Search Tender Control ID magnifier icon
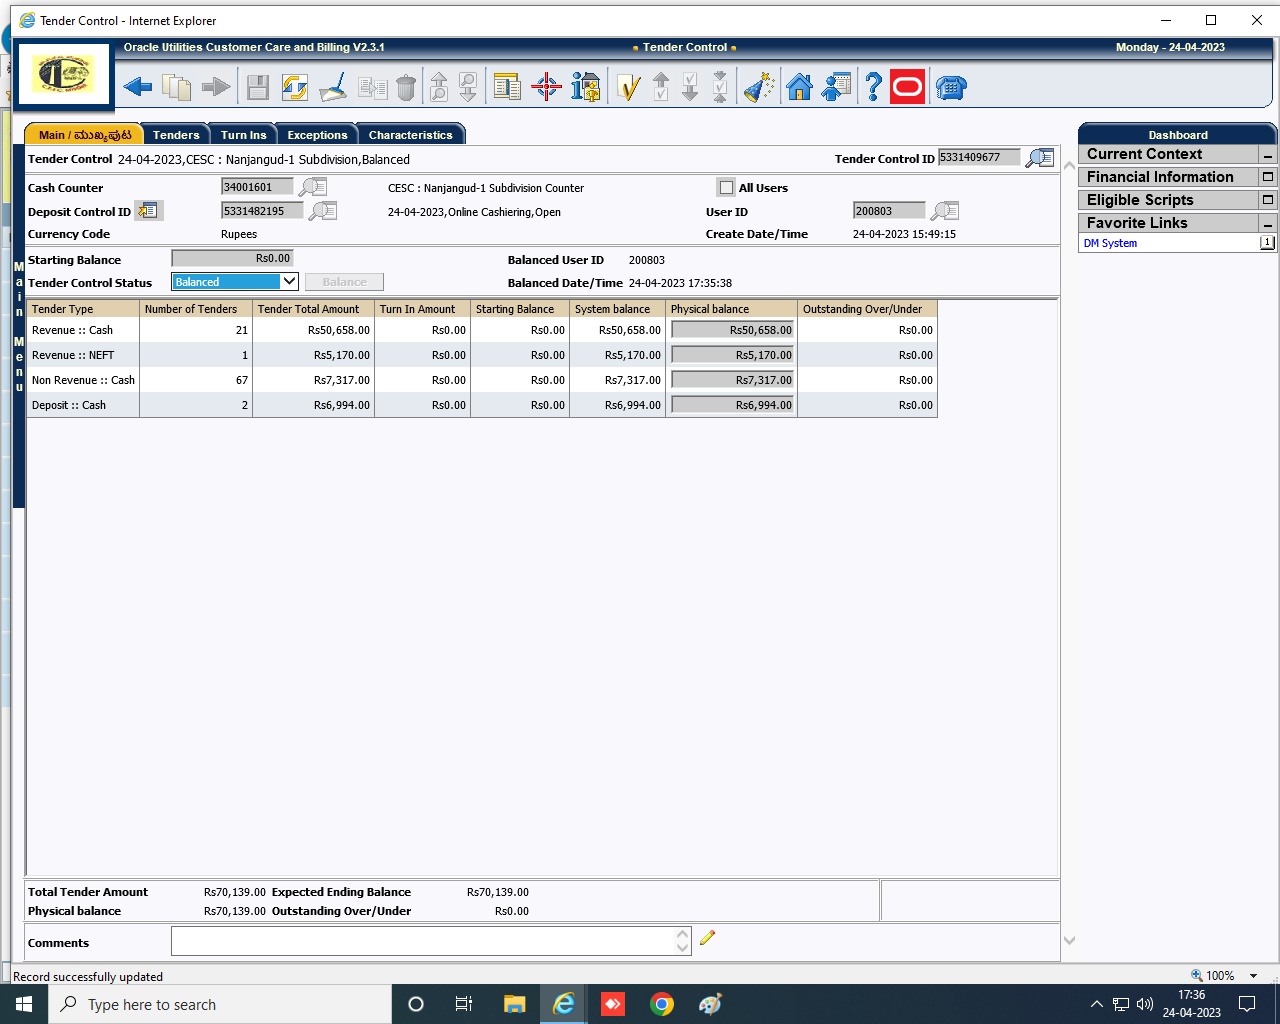 [1040, 158]
